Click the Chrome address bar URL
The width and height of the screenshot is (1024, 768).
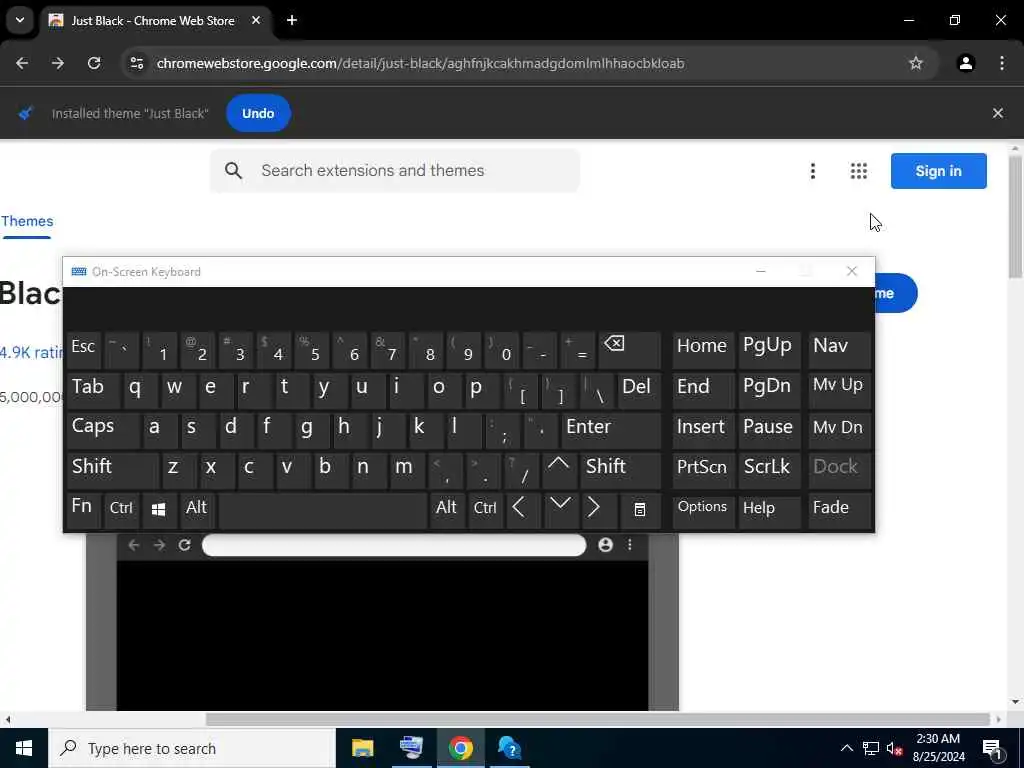click(421, 63)
